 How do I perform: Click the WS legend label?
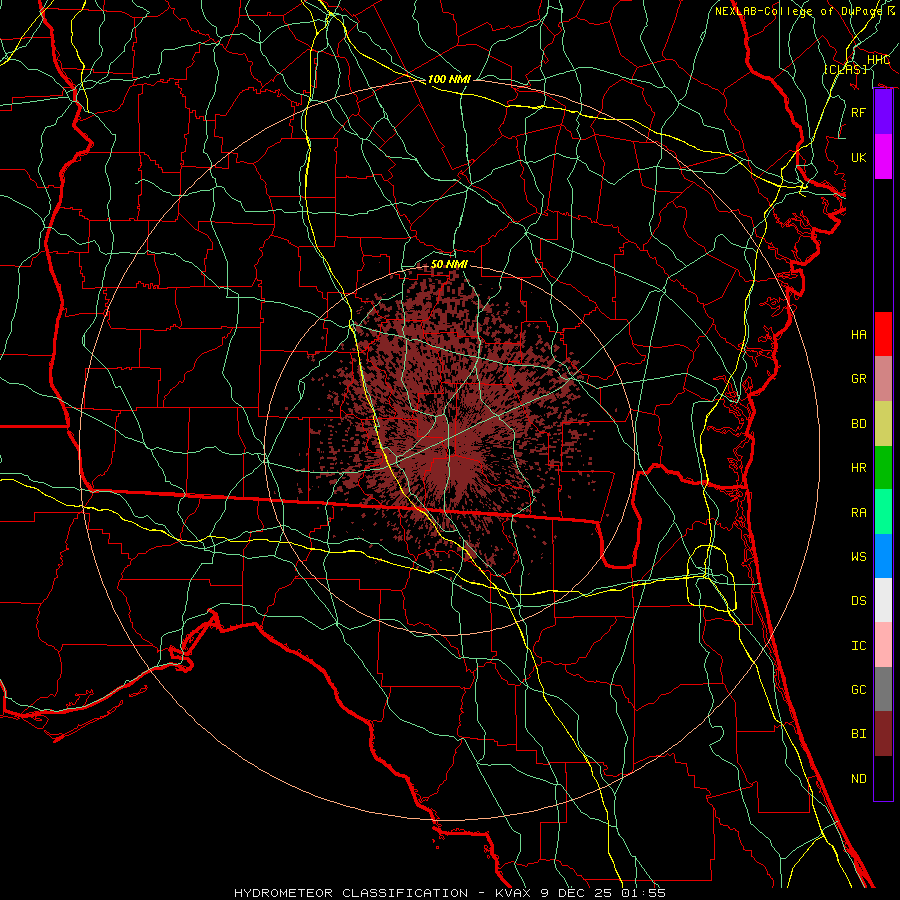[x=859, y=557]
